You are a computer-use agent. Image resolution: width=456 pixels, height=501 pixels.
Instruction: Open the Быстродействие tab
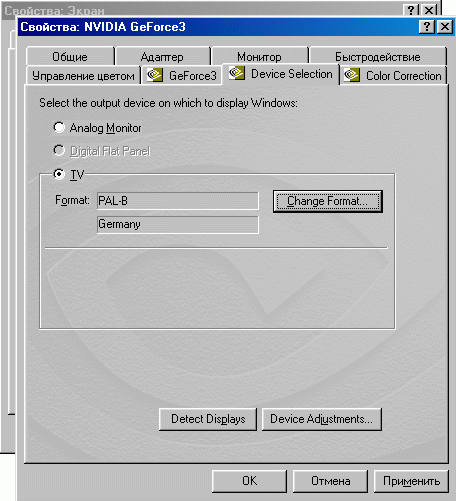coord(378,57)
